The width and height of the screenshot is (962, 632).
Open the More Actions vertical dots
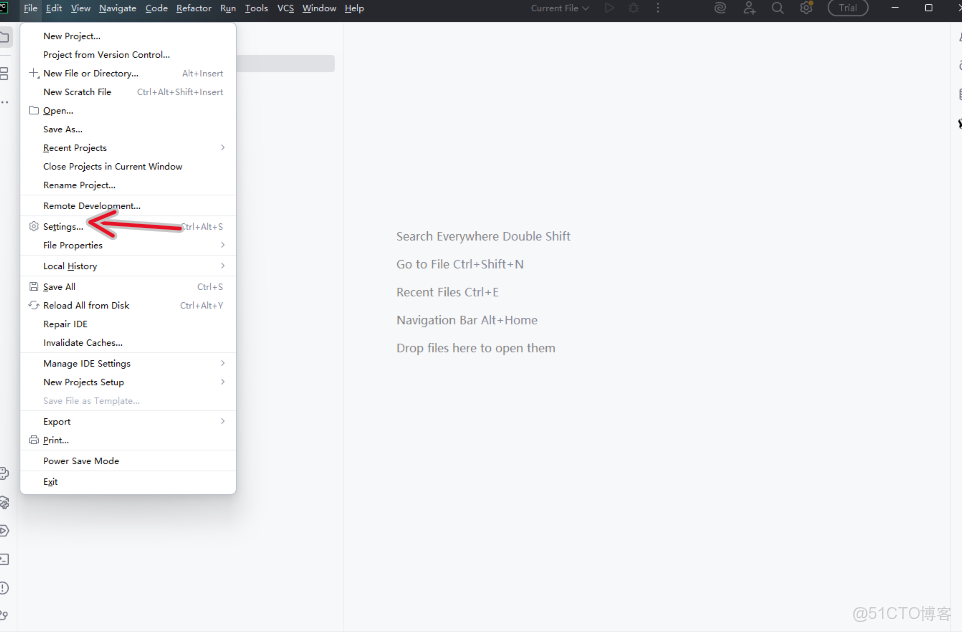[x=658, y=8]
